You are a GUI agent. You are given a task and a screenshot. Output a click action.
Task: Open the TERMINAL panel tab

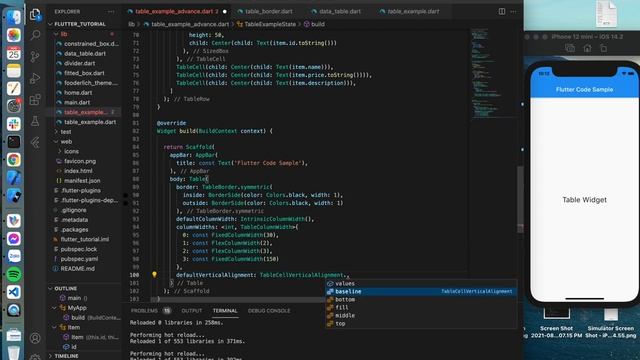[225, 311]
